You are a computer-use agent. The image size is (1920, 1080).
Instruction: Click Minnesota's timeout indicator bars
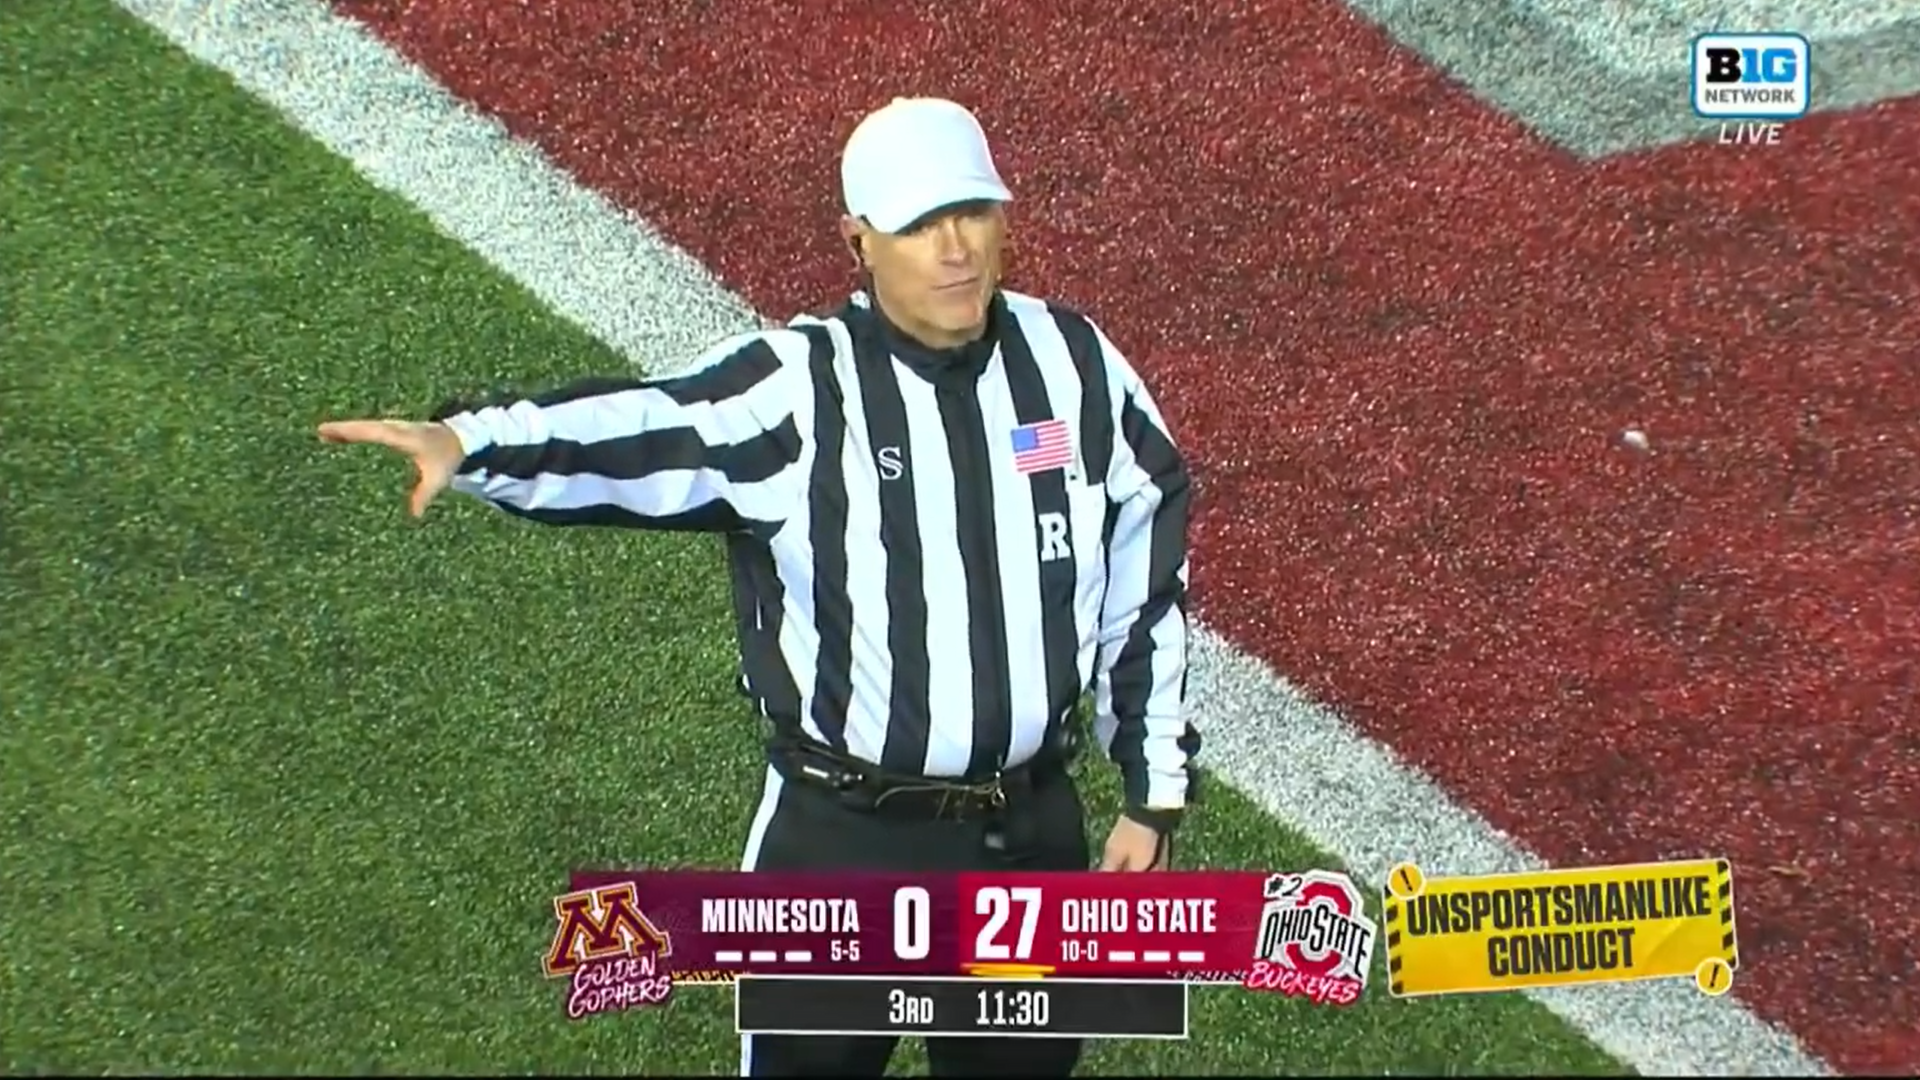(x=765, y=956)
